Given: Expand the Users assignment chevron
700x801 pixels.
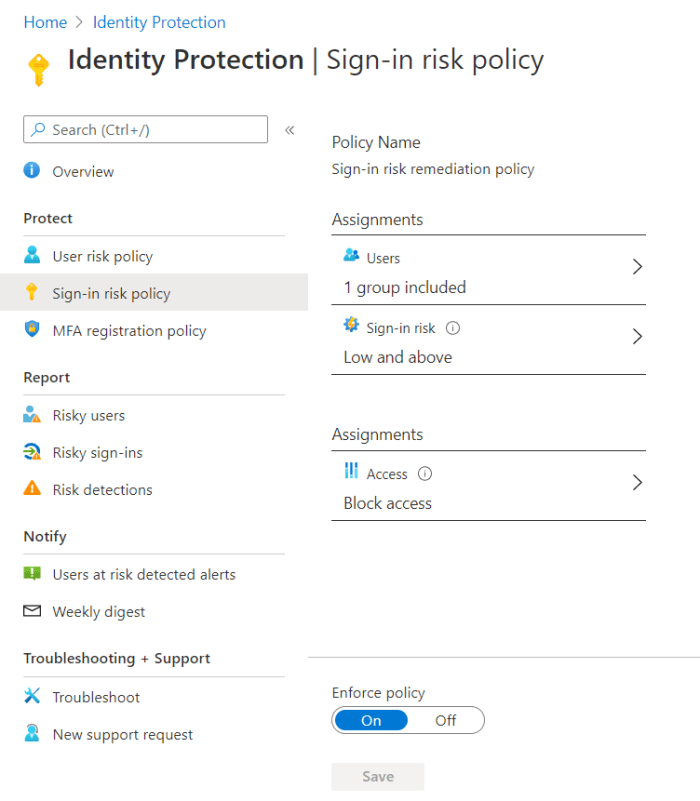Looking at the screenshot, I should click(x=637, y=267).
